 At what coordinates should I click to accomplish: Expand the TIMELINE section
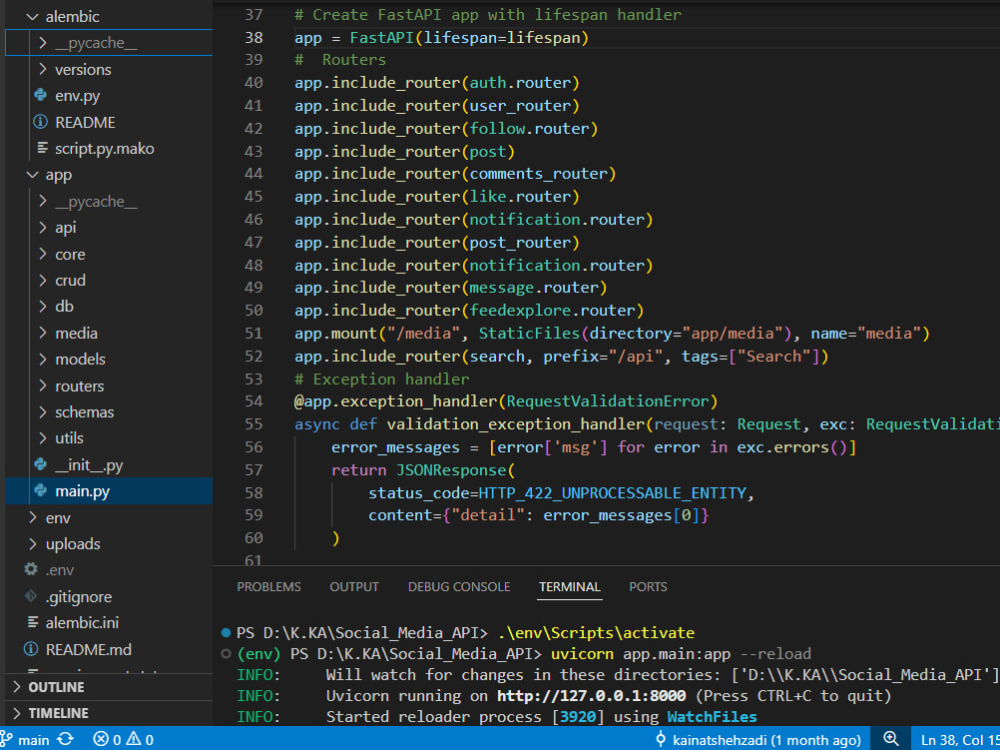pyautogui.click(x=17, y=713)
